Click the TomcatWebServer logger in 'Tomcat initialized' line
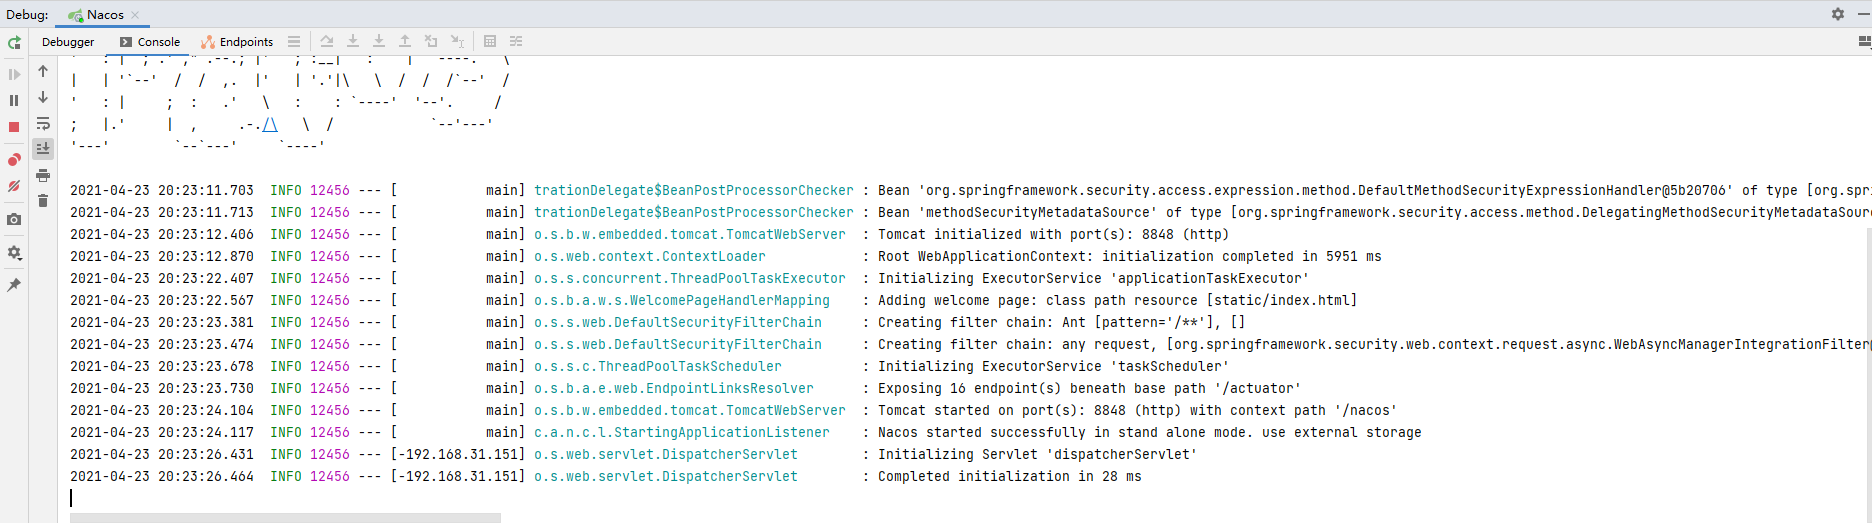 point(690,234)
